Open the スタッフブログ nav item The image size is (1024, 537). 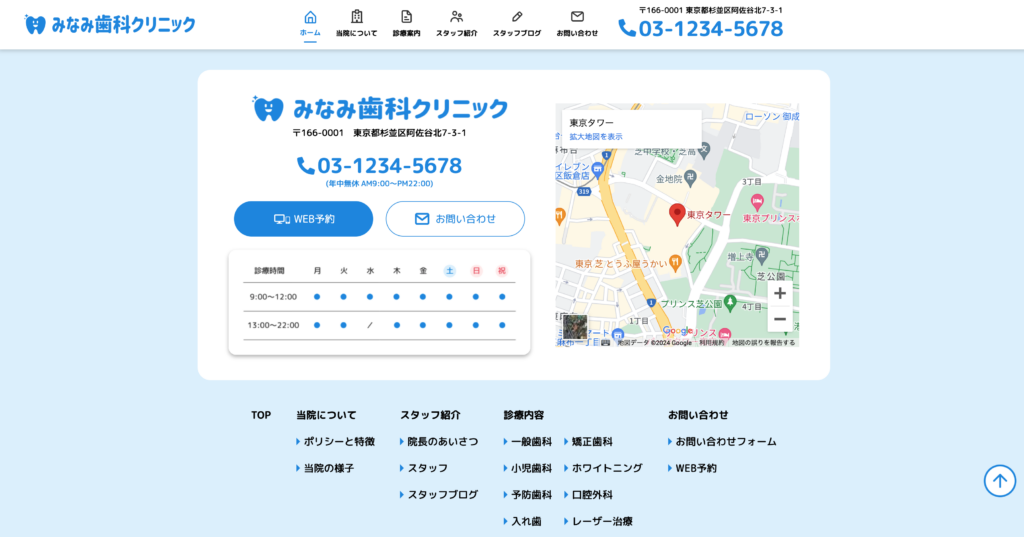point(517,24)
